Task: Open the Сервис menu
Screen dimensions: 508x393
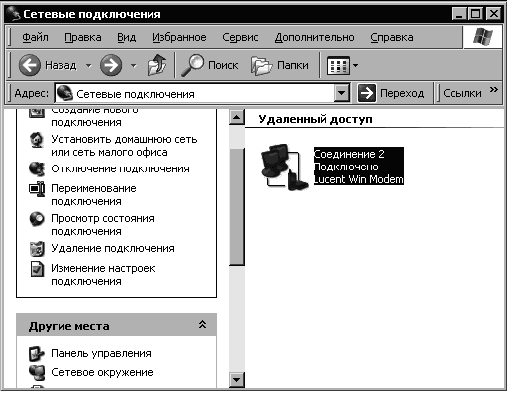Action: [240, 37]
